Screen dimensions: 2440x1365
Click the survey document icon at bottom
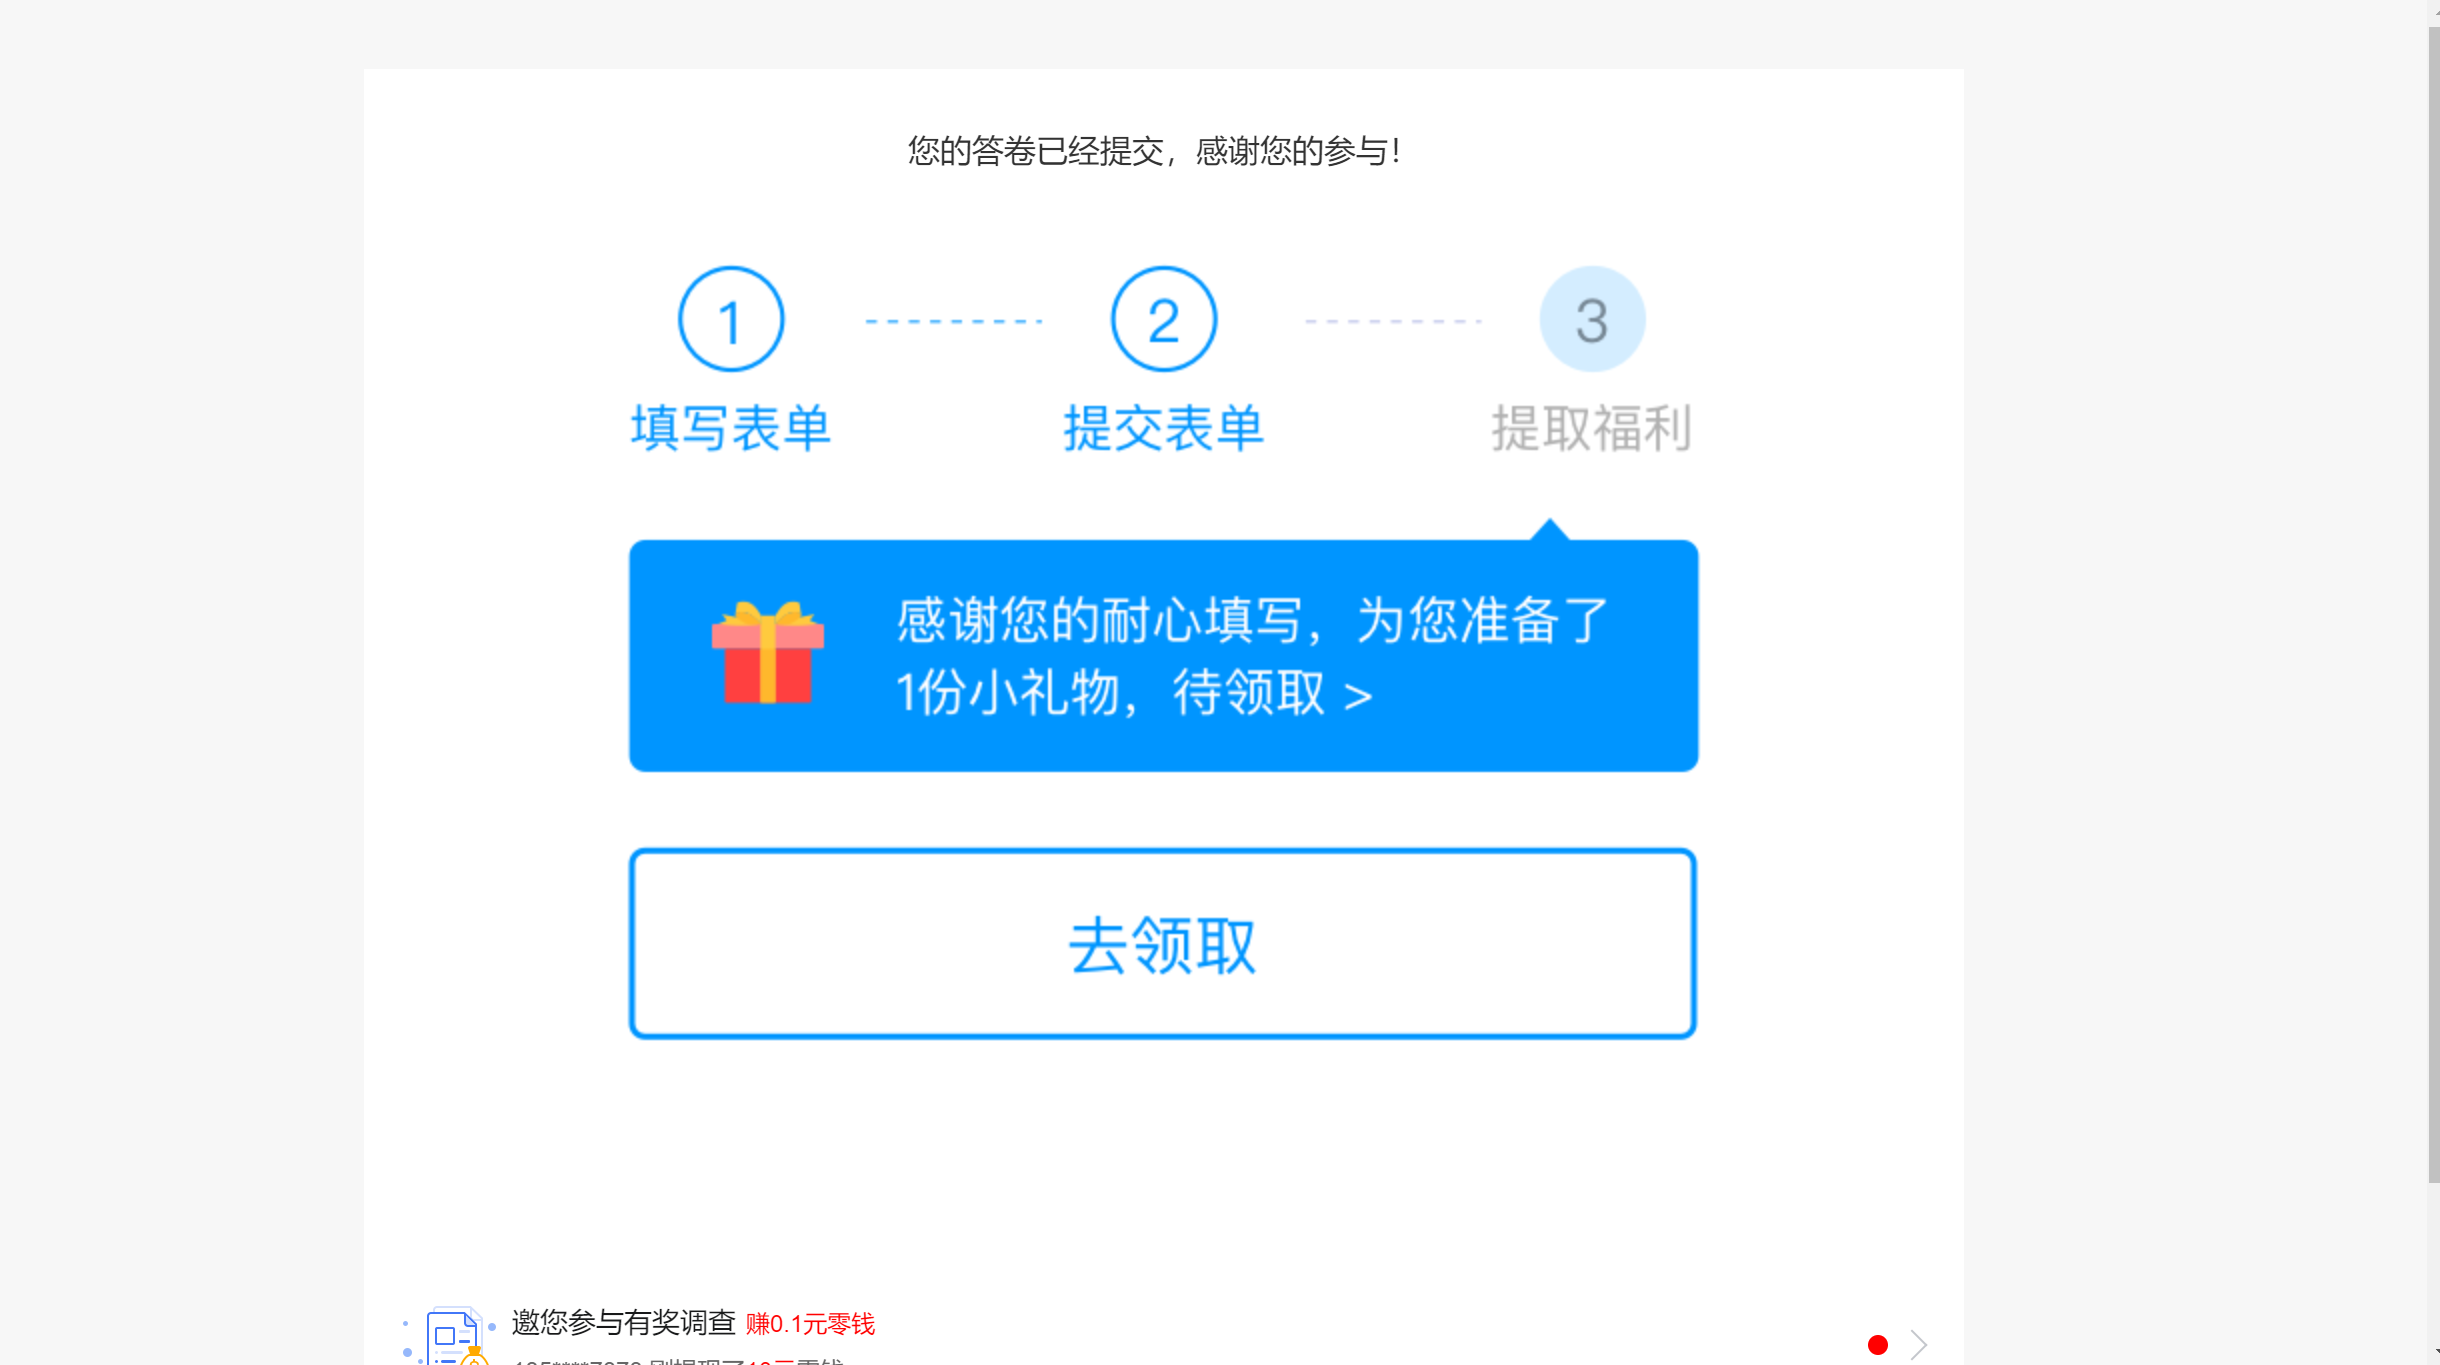[452, 1337]
